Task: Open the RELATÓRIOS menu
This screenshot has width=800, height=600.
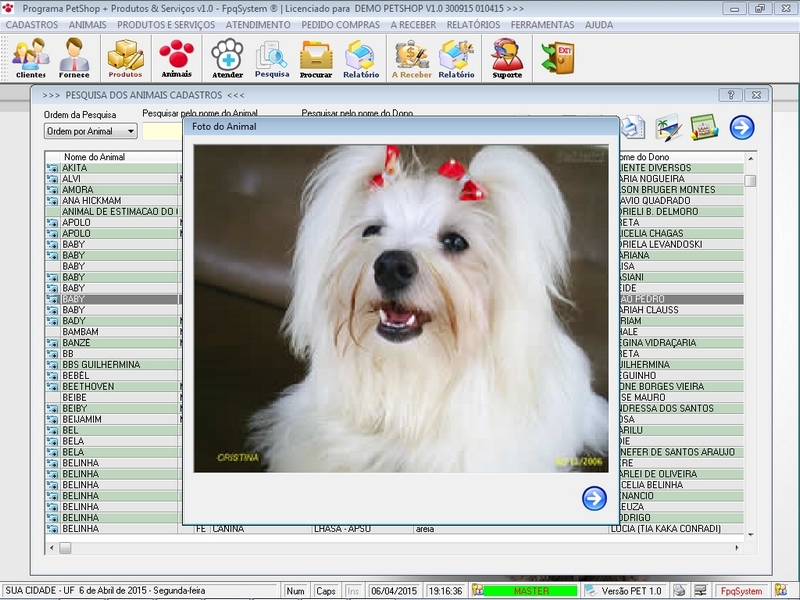Action: pos(474,24)
